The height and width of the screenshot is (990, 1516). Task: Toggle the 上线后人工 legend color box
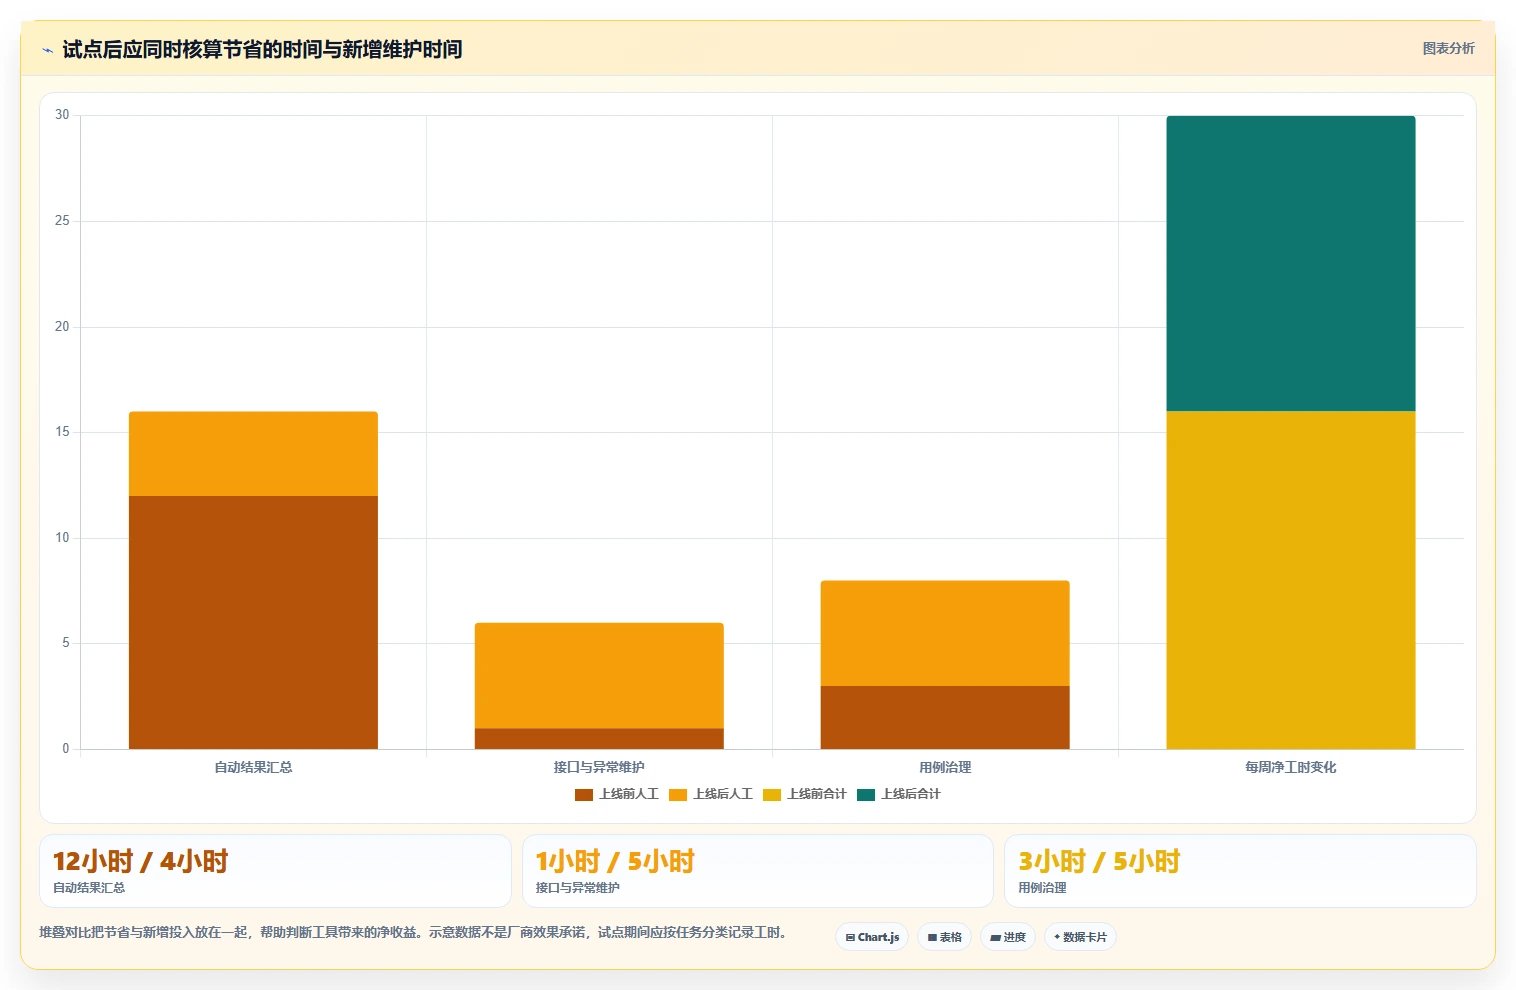(678, 795)
